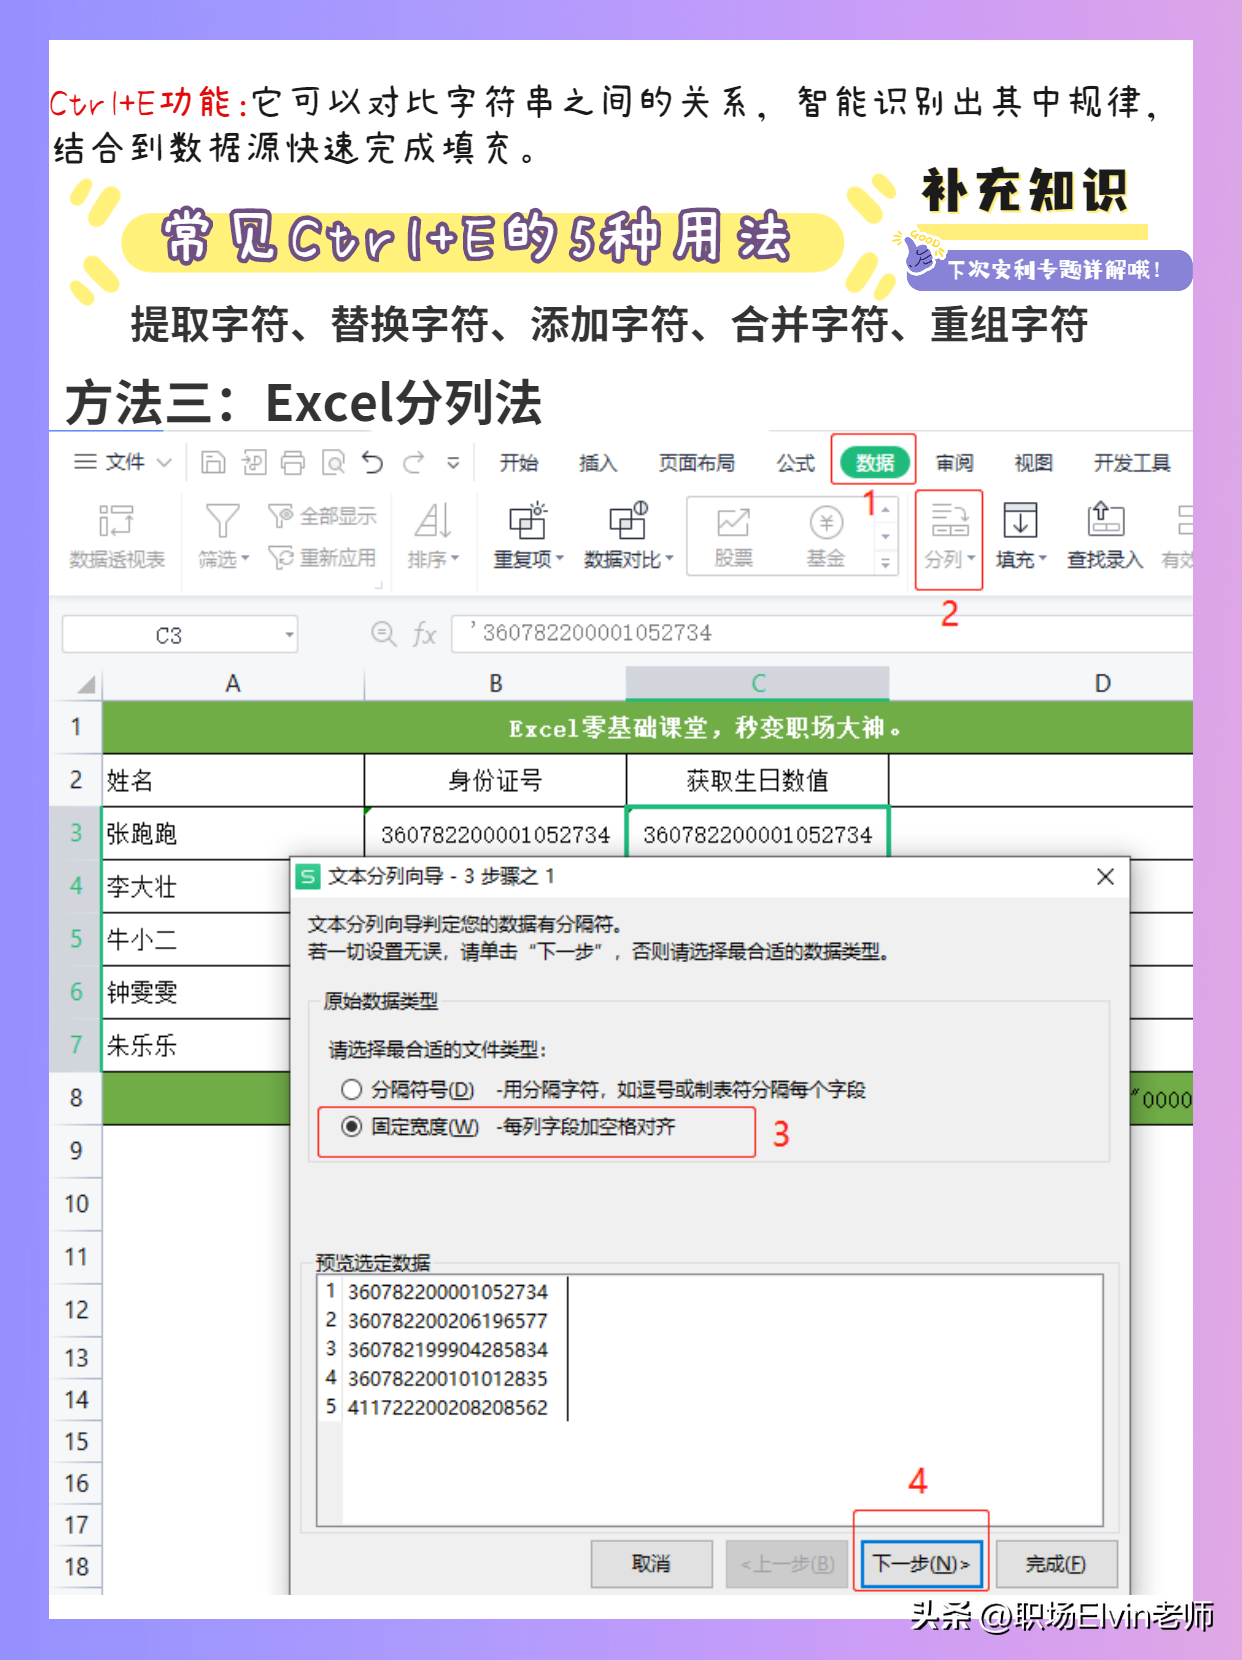Click preview row 411722200208208562
Viewport: 1242px width, 1660px height.
(x=447, y=1408)
